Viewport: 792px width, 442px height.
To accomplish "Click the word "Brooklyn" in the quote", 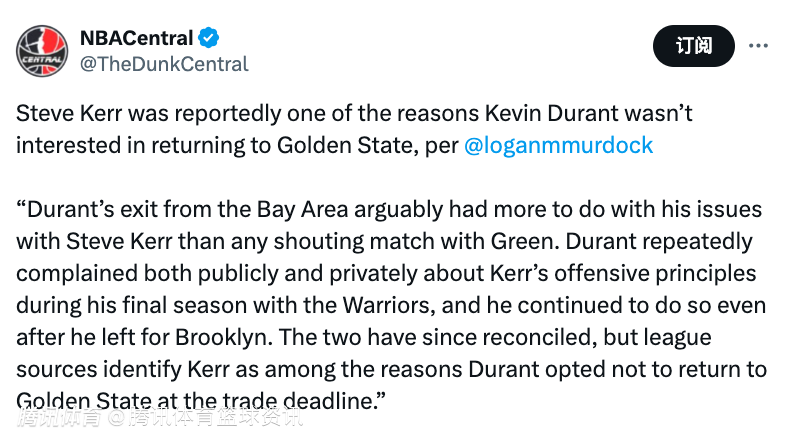I will (x=221, y=337).
